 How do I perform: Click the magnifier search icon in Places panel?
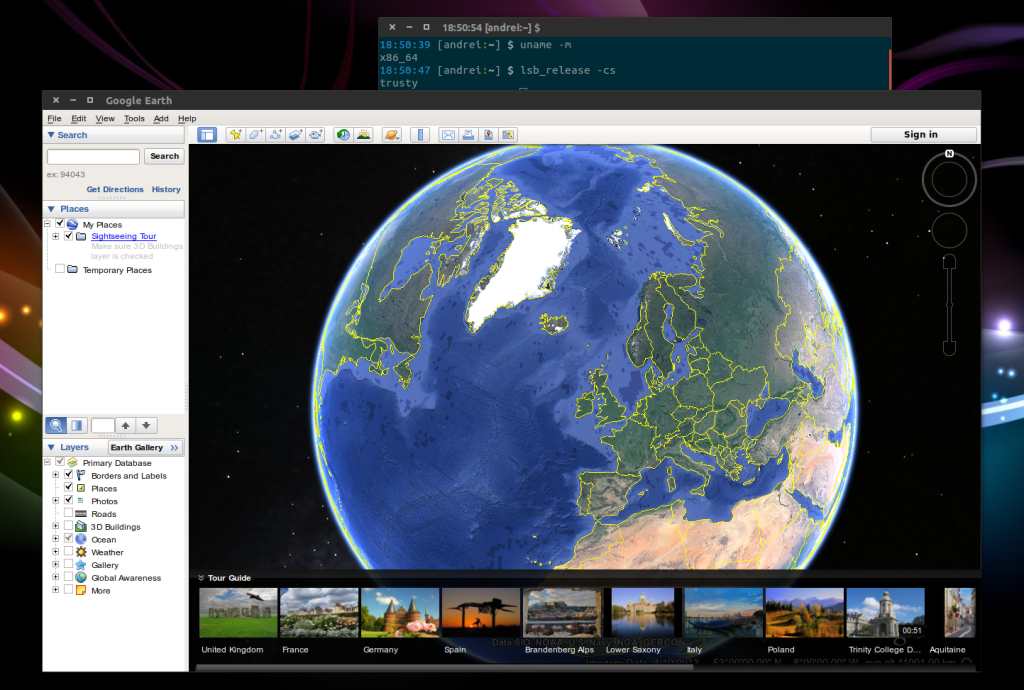56,426
